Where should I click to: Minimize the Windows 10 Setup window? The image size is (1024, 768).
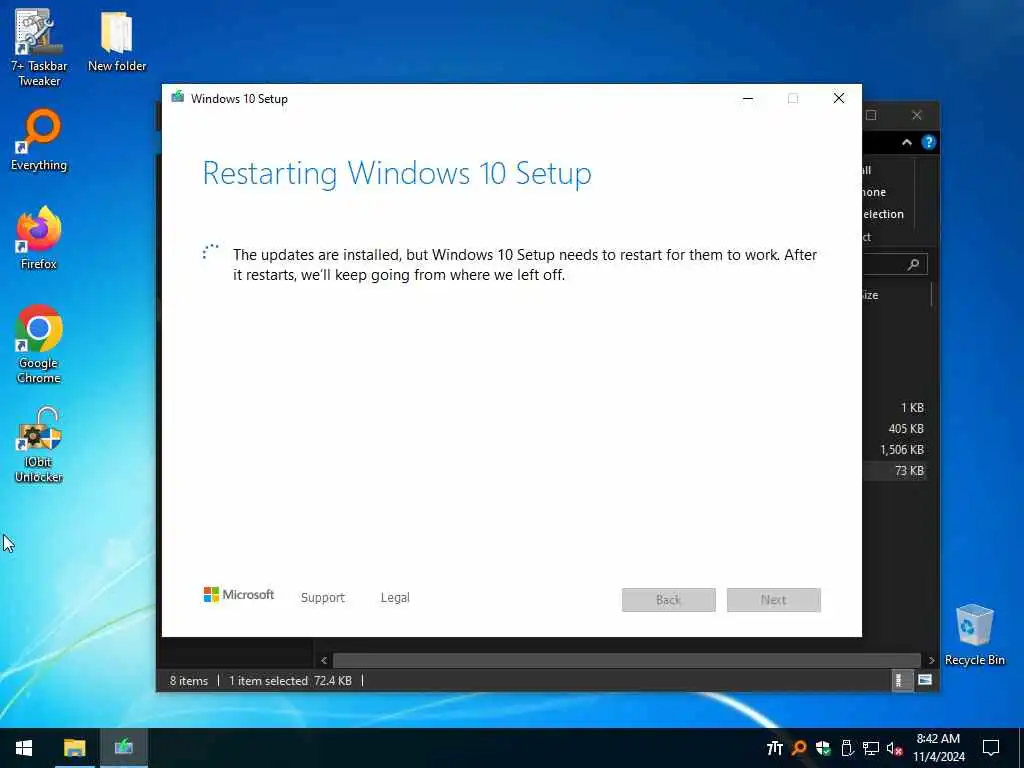[748, 99]
